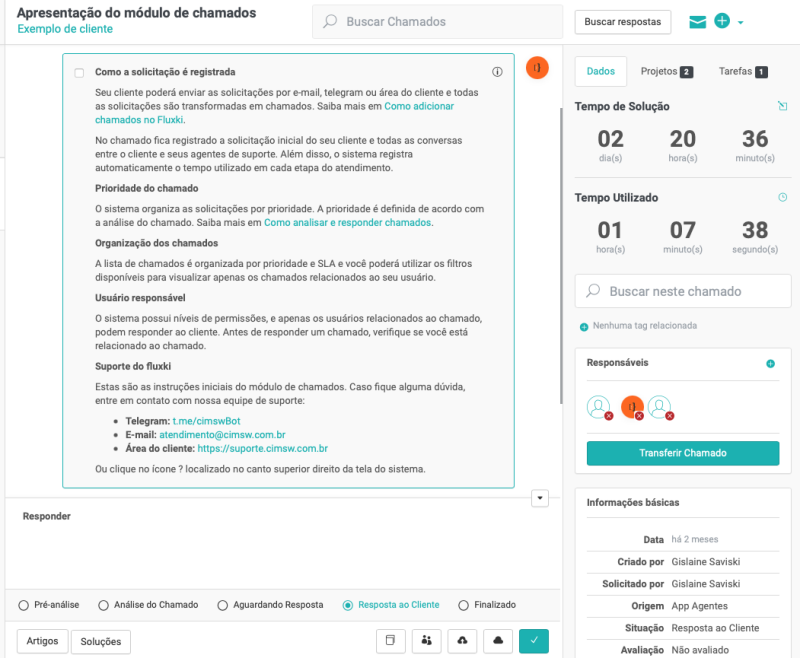This screenshot has height=658, width=800.
Task: Click the two-people users icon button
Action: tap(426, 641)
